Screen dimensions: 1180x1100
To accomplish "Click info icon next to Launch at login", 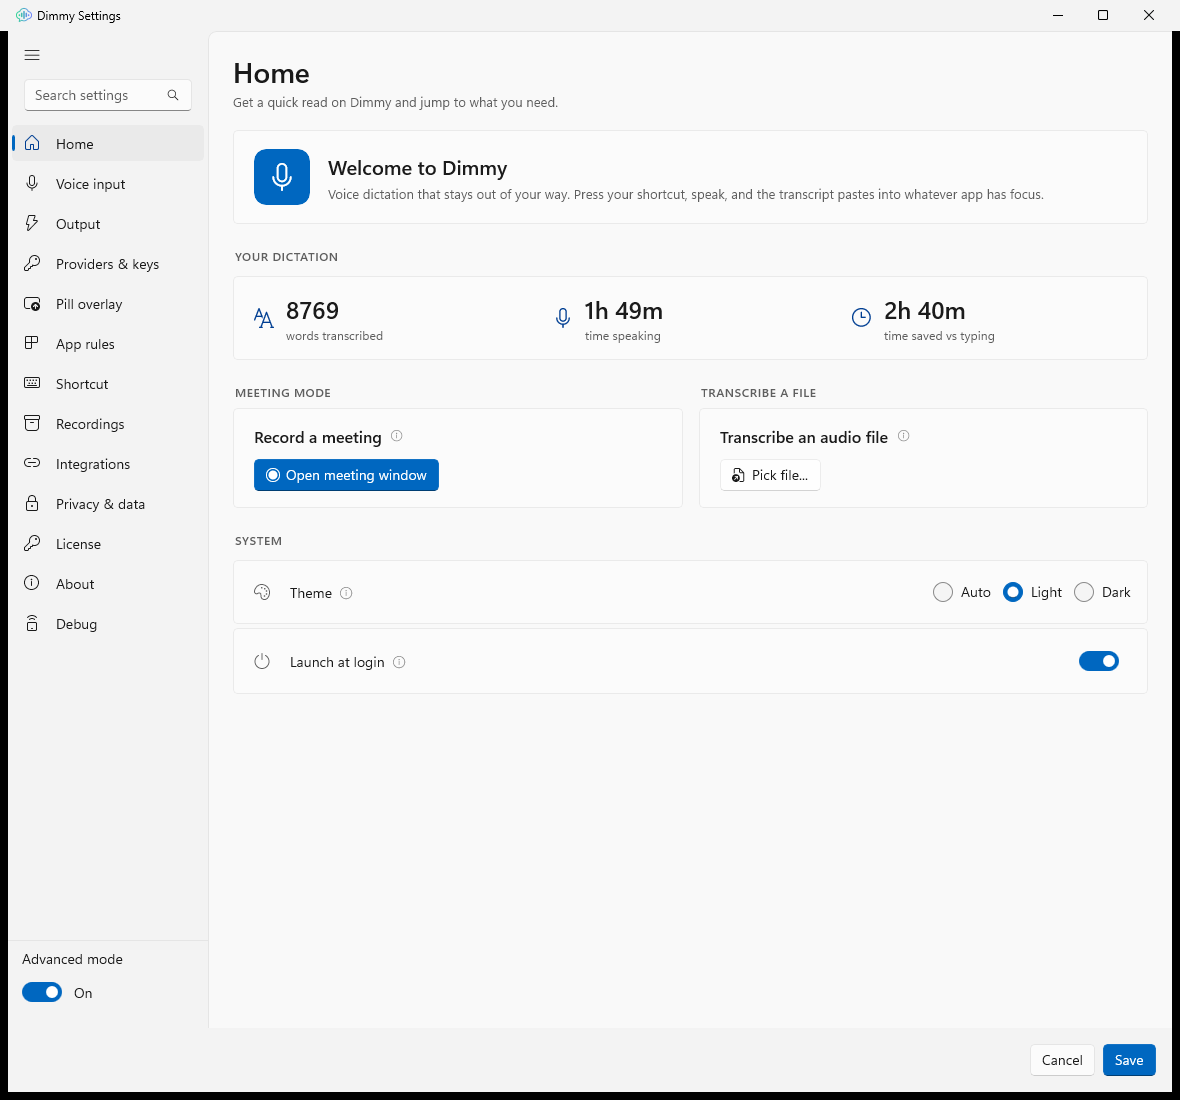I will pos(400,662).
